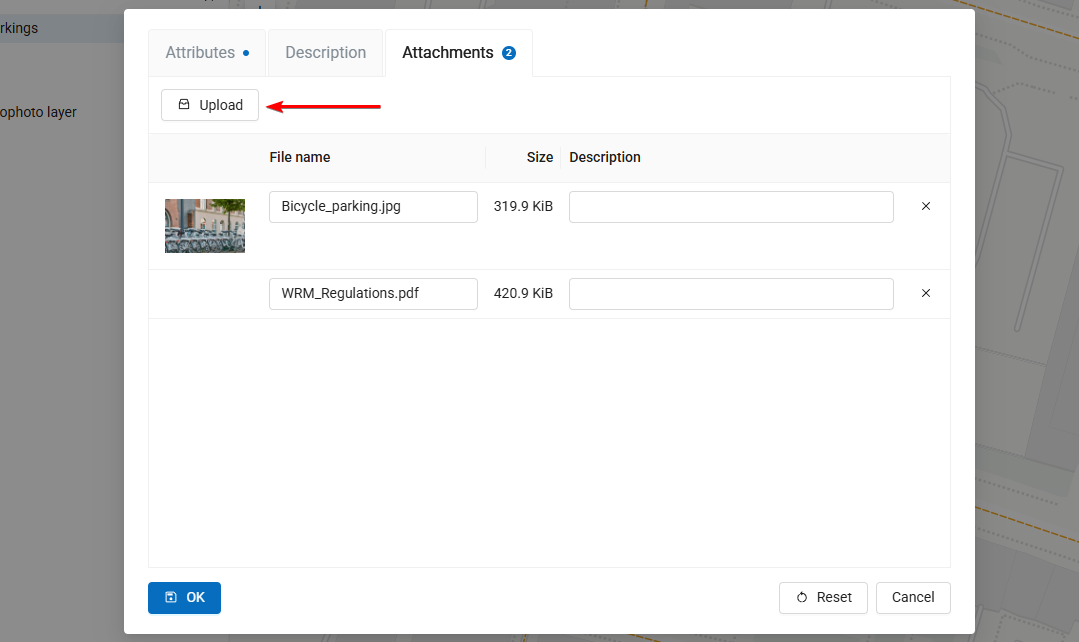
Task: Select the parkings layer item behind dialog
Action: point(22,29)
